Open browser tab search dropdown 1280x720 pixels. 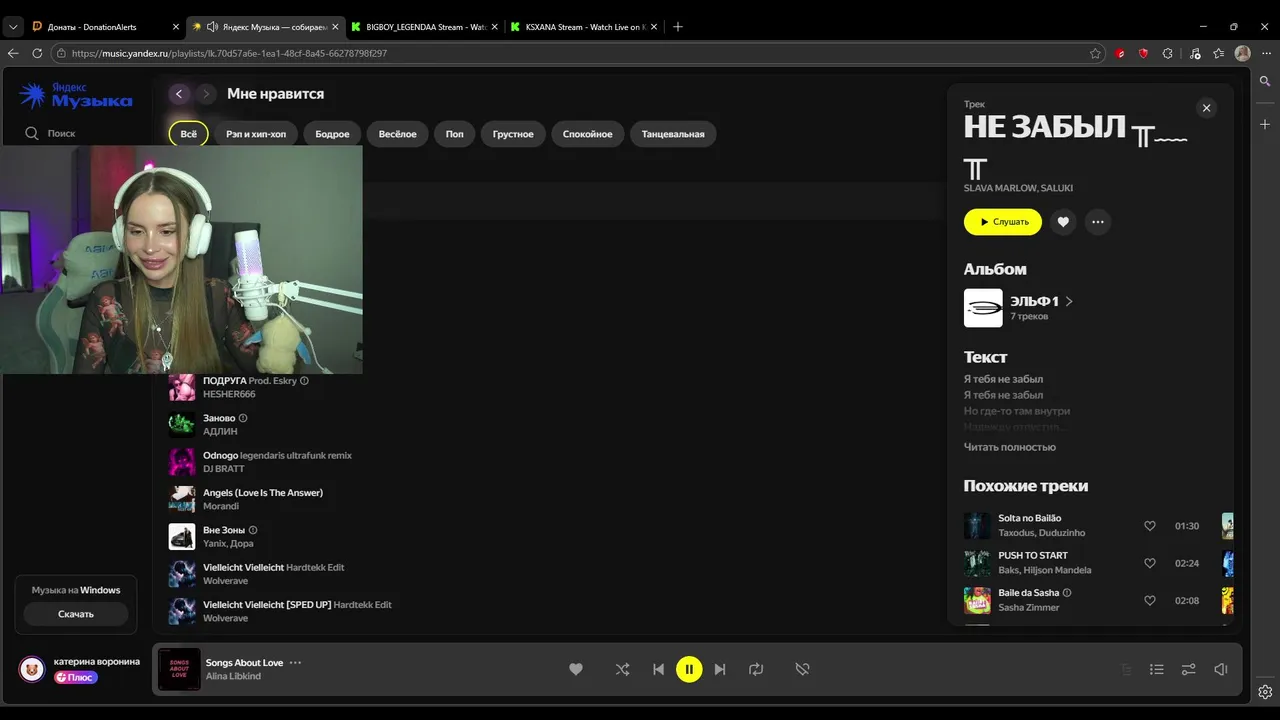pos(13,27)
